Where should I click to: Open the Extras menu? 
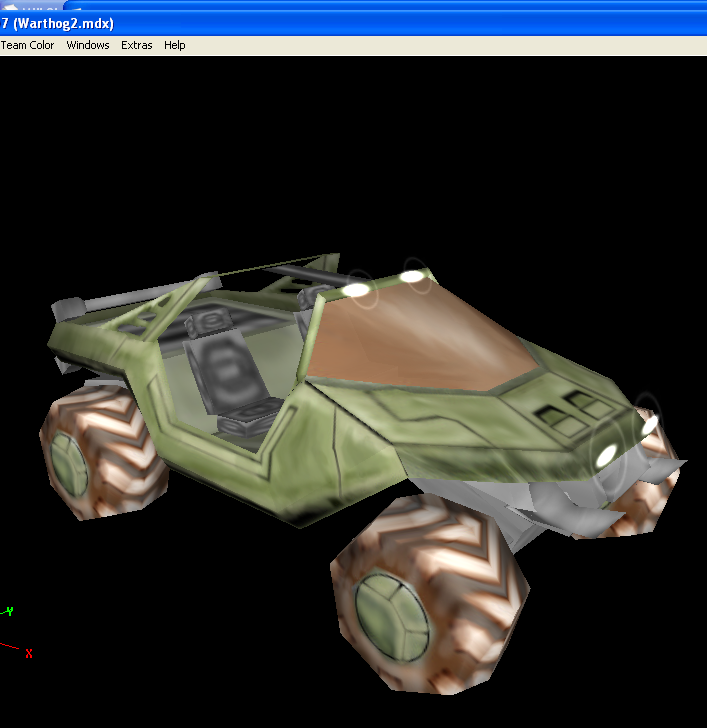click(136, 45)
